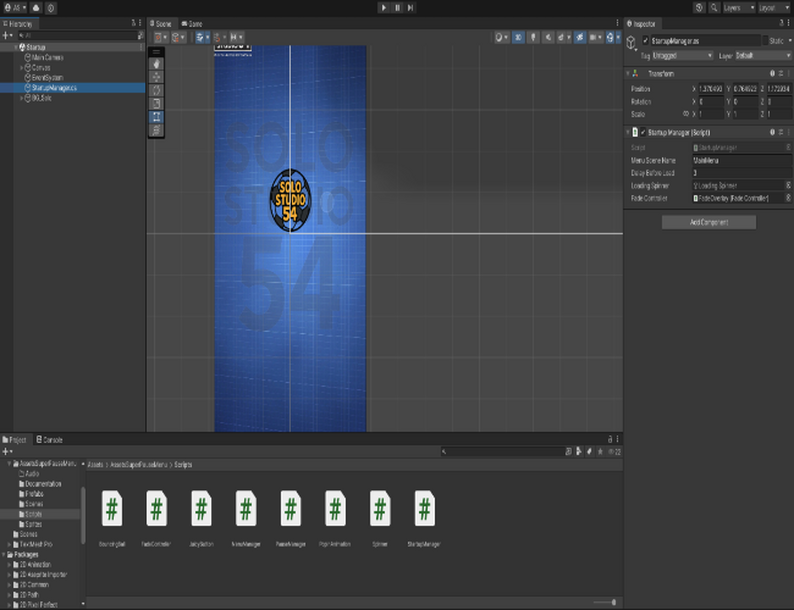Click the Step frame button

point(411,7)
